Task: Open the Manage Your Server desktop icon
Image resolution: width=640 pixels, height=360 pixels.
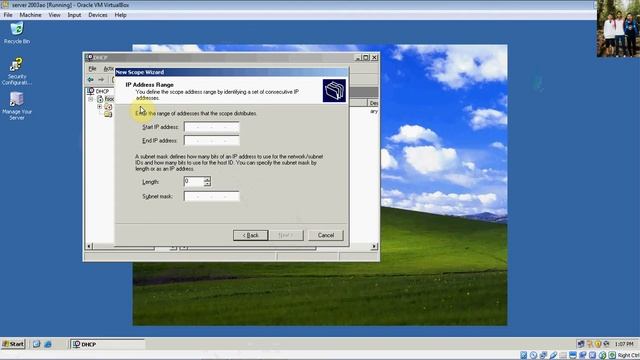Action: click(x=17, y=106)
